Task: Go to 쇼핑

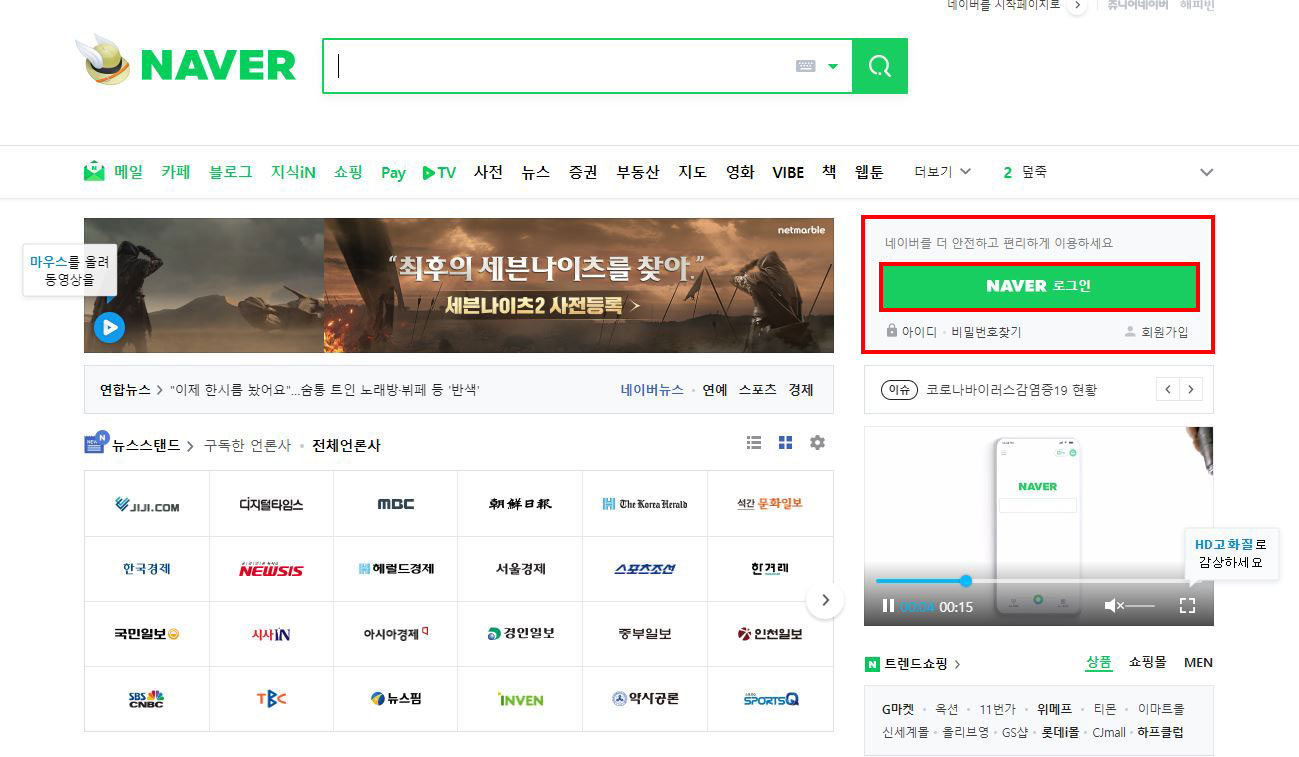Action: [x=348, y=172]
